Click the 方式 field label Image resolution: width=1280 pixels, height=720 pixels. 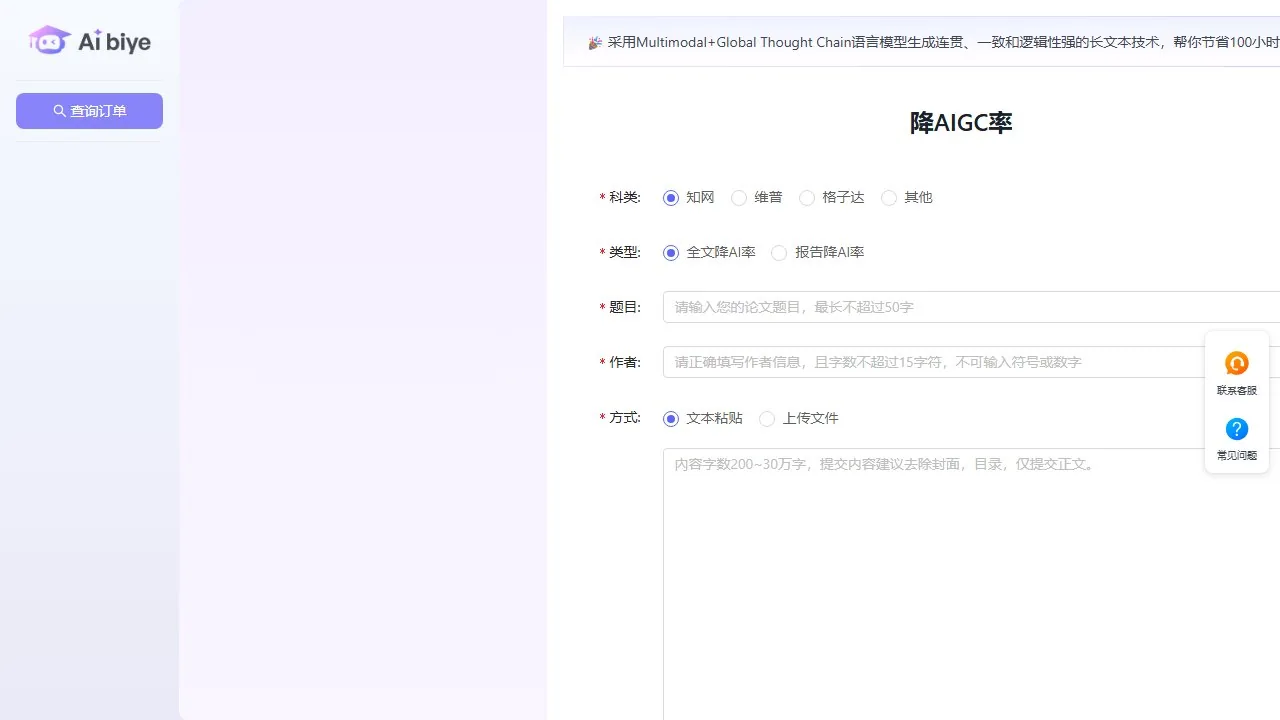pyautogui.click(x=624, y=418)
